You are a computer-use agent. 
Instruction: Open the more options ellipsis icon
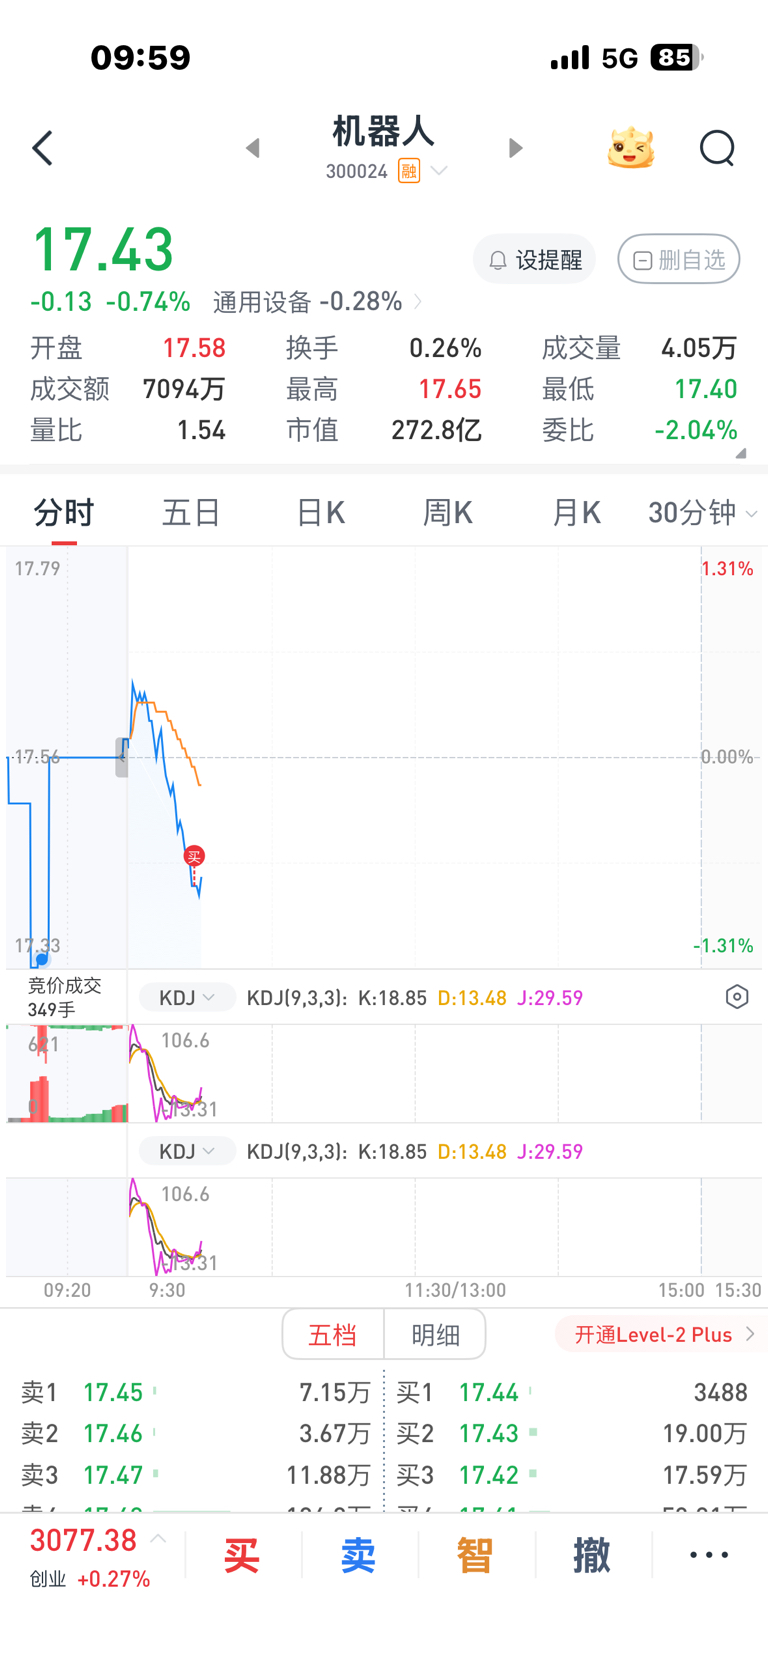tap(709, 1555)
